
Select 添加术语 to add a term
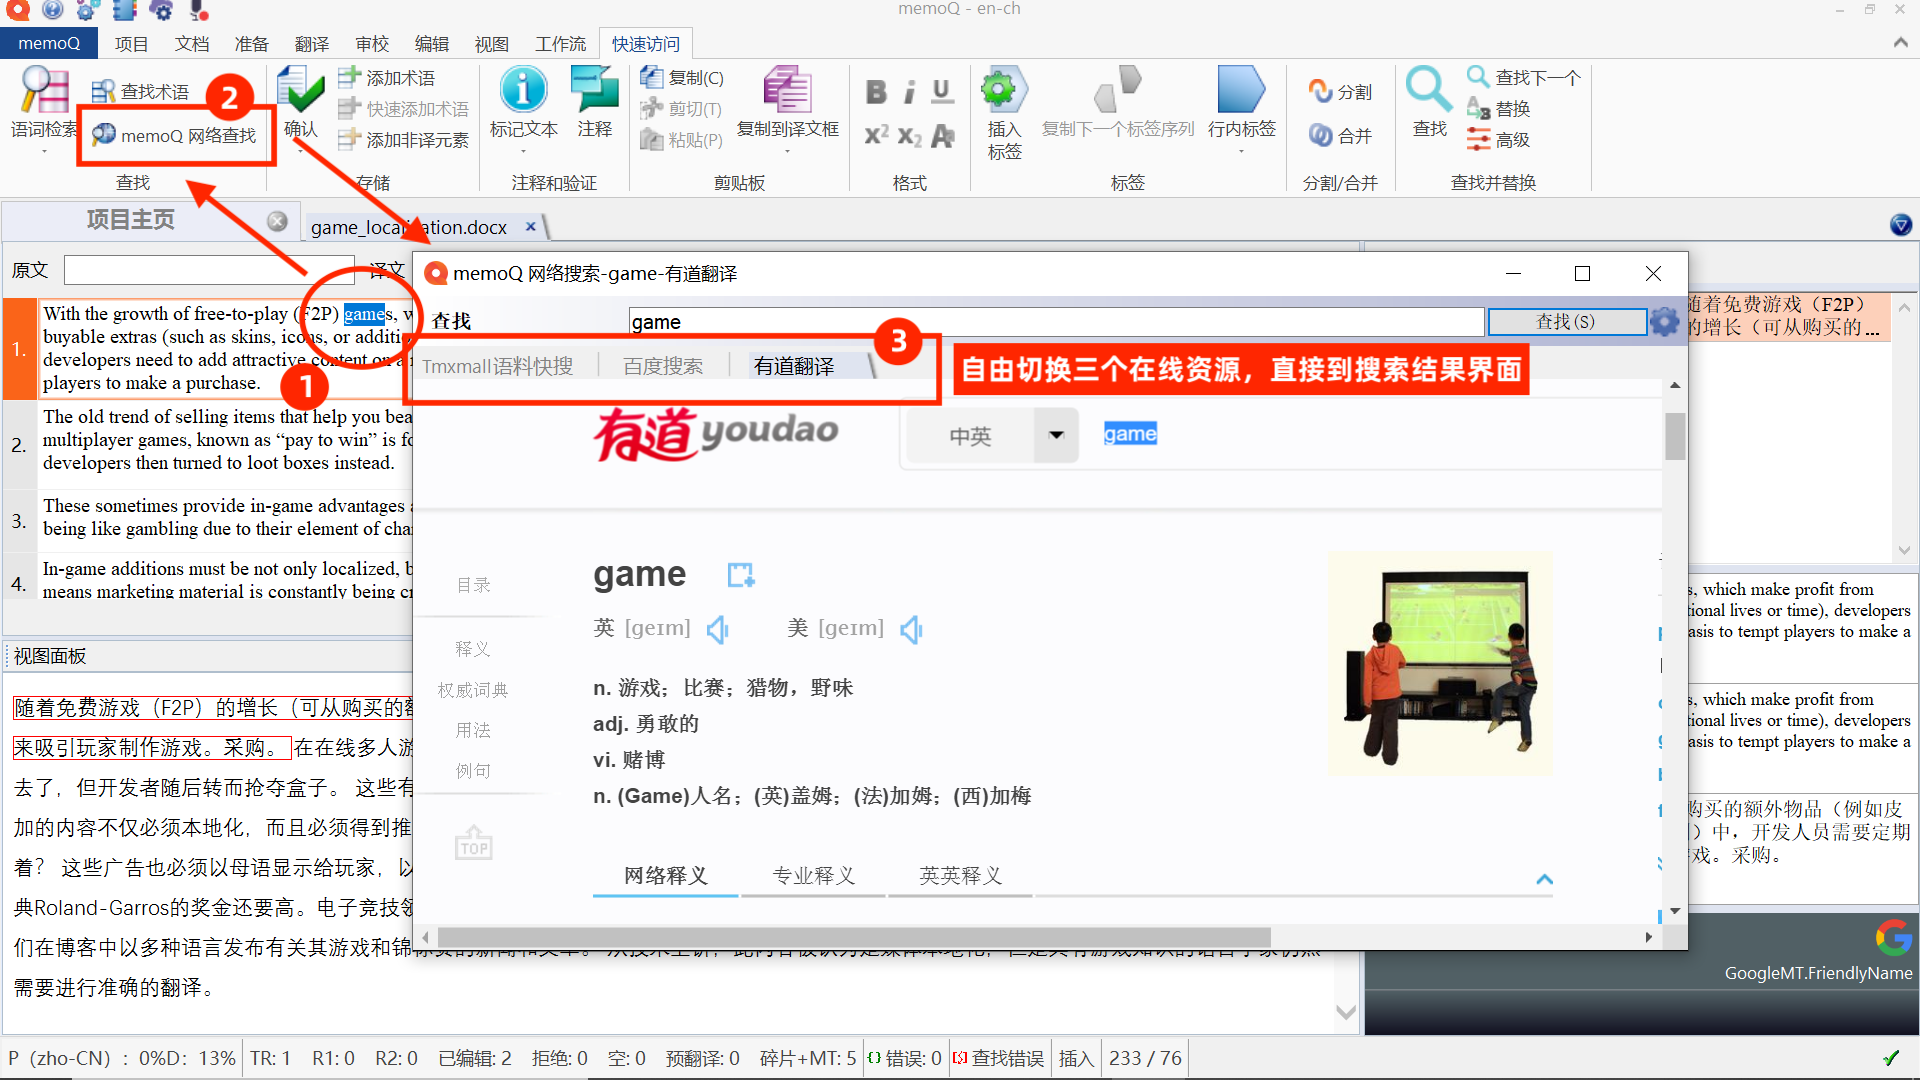386,77
